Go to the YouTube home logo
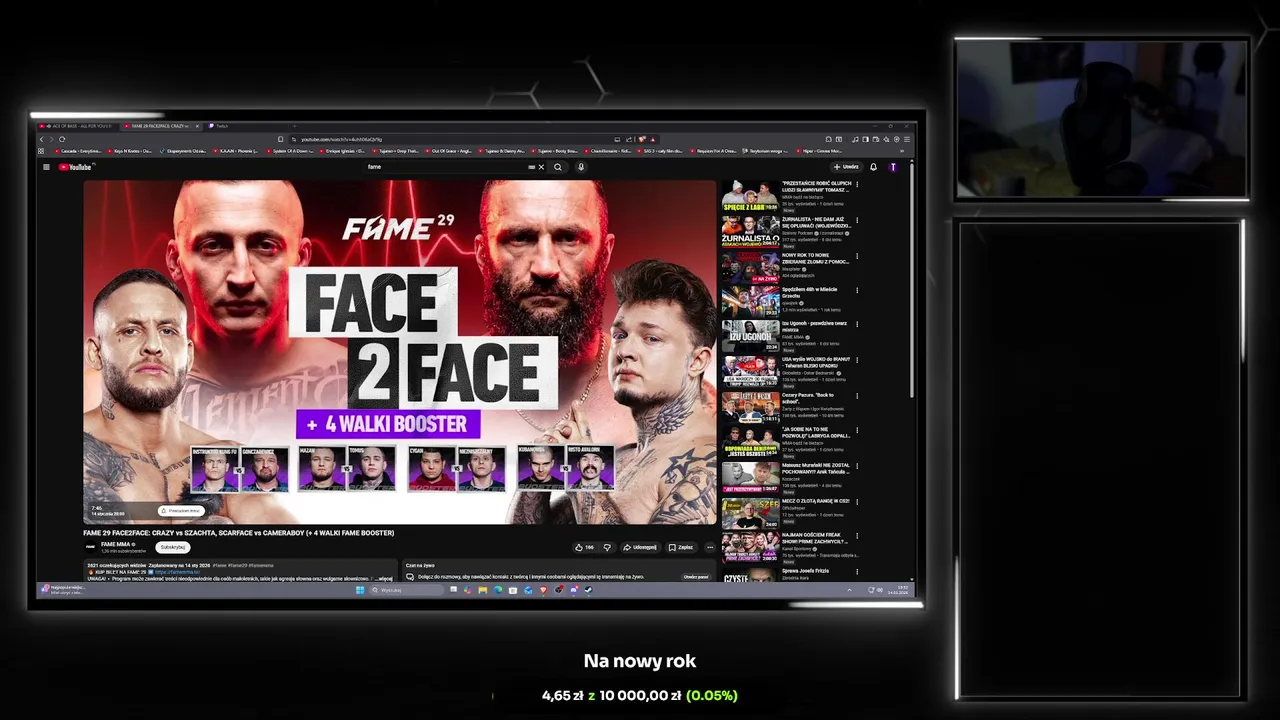The height and width of the screenshot is (720, 1280). [75, 167]
